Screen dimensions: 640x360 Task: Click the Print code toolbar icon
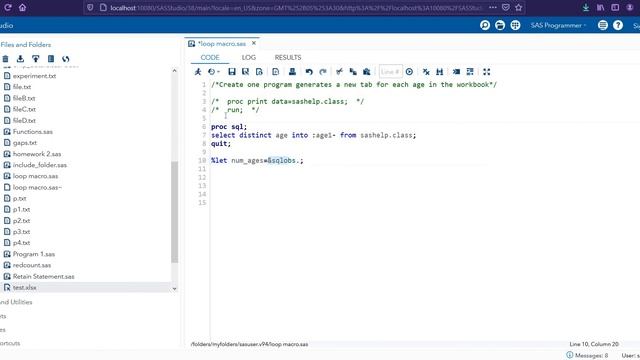coord(292,72)
